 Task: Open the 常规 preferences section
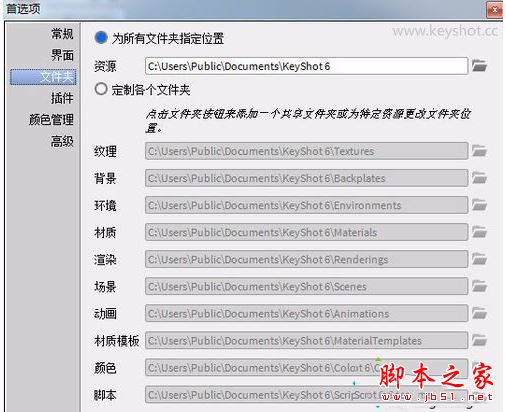62,34
